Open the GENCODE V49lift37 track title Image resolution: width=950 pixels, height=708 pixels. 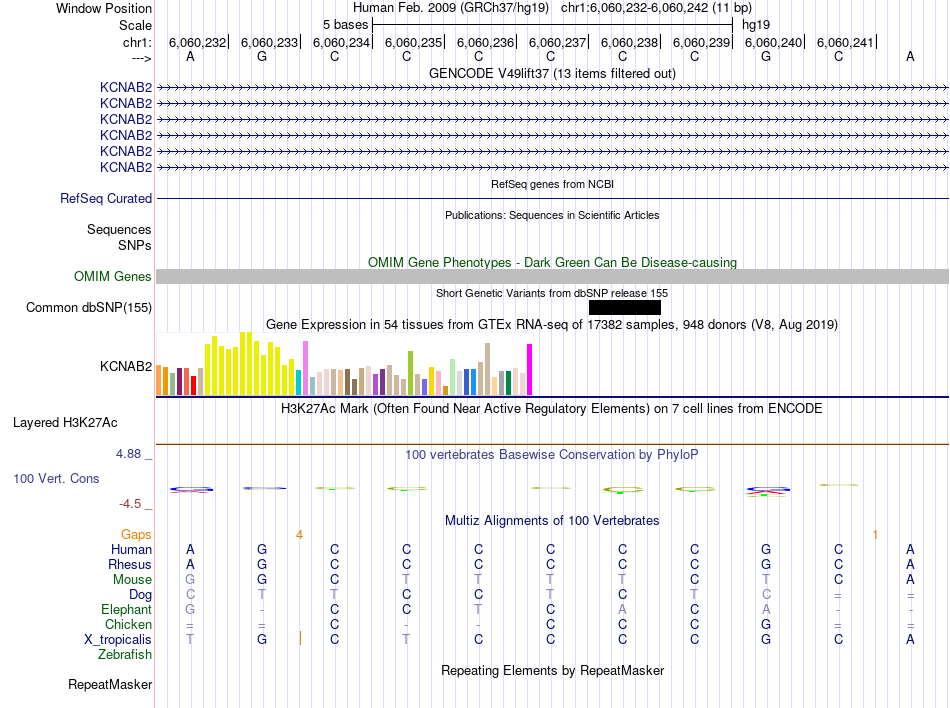click(552, 73)
